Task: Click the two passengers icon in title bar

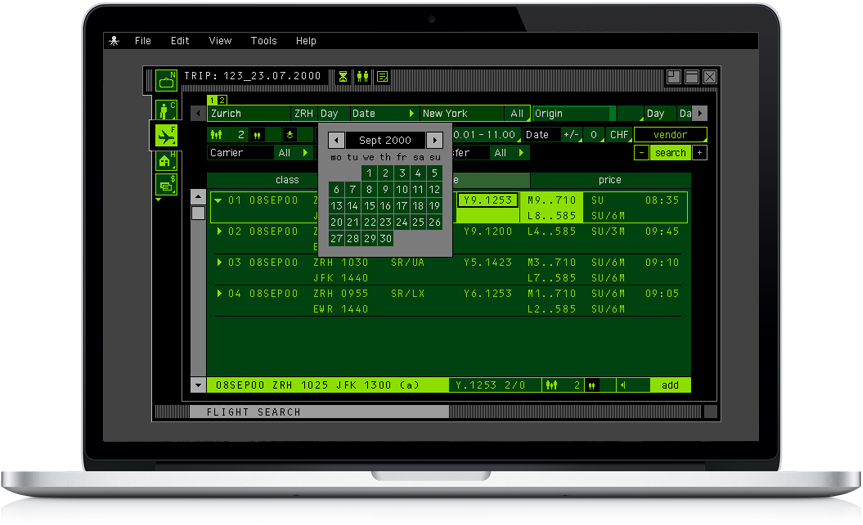Action: pos(363,76)
